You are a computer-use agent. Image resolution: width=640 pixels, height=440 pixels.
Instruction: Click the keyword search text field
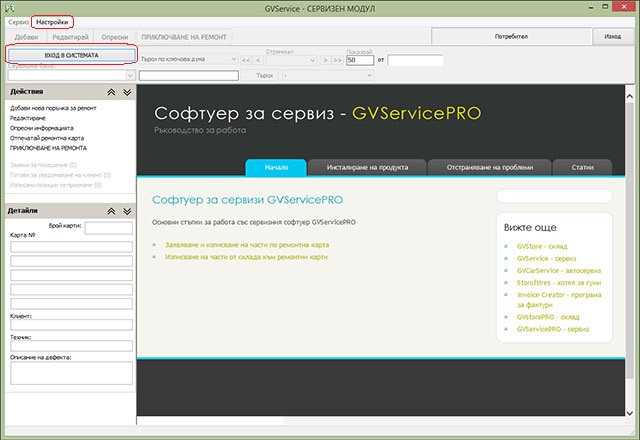[x=189, y=76]
